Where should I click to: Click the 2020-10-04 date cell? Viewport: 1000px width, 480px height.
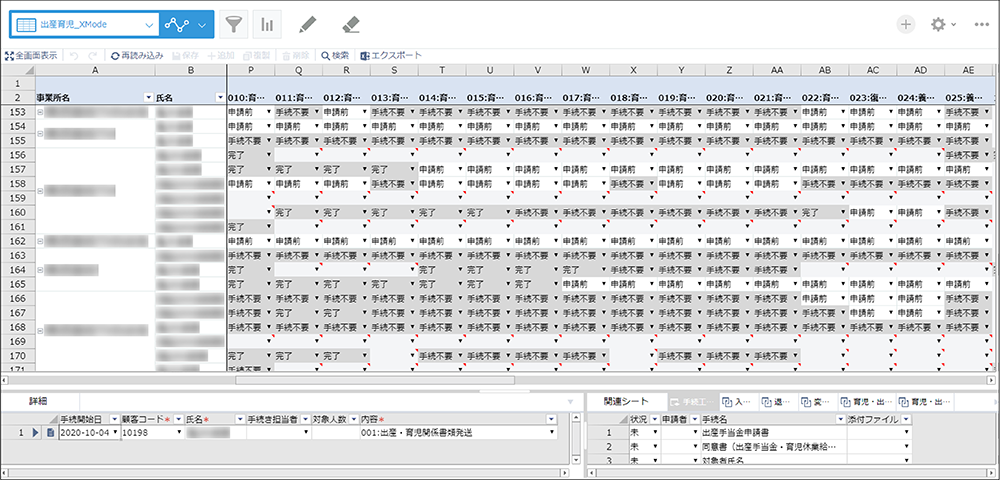point(88,433)
